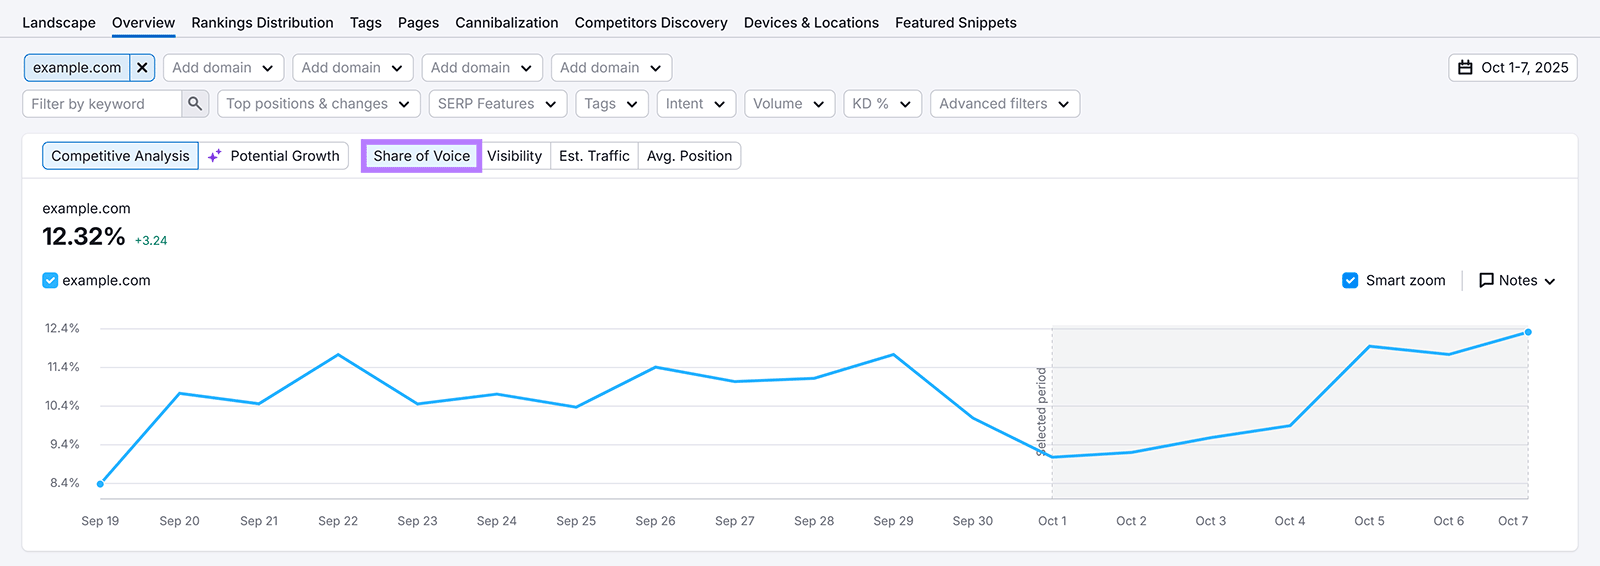Click the Filter by keyword input field
The height and width of the screenshot is (566, 1600).
(x=102, y=104)
